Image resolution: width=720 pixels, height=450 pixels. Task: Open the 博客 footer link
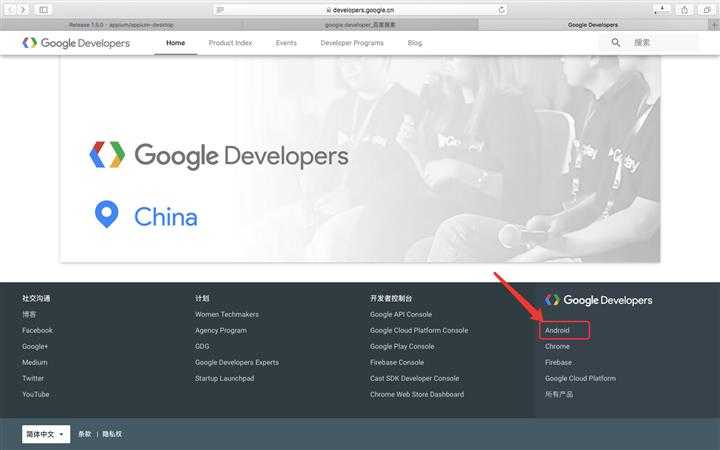pyautogui.click(x=29, y=315)
